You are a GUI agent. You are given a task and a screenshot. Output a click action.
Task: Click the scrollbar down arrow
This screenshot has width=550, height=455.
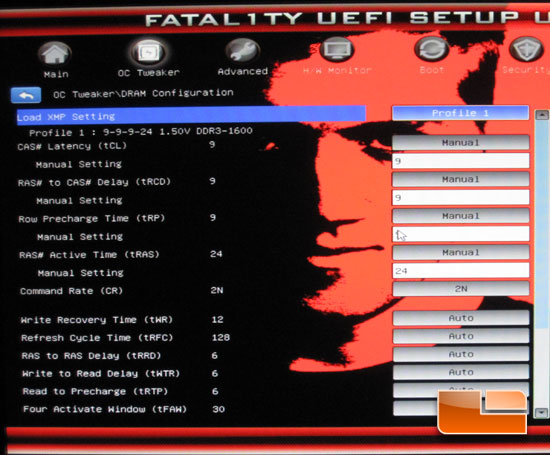(x=541, y=413)
